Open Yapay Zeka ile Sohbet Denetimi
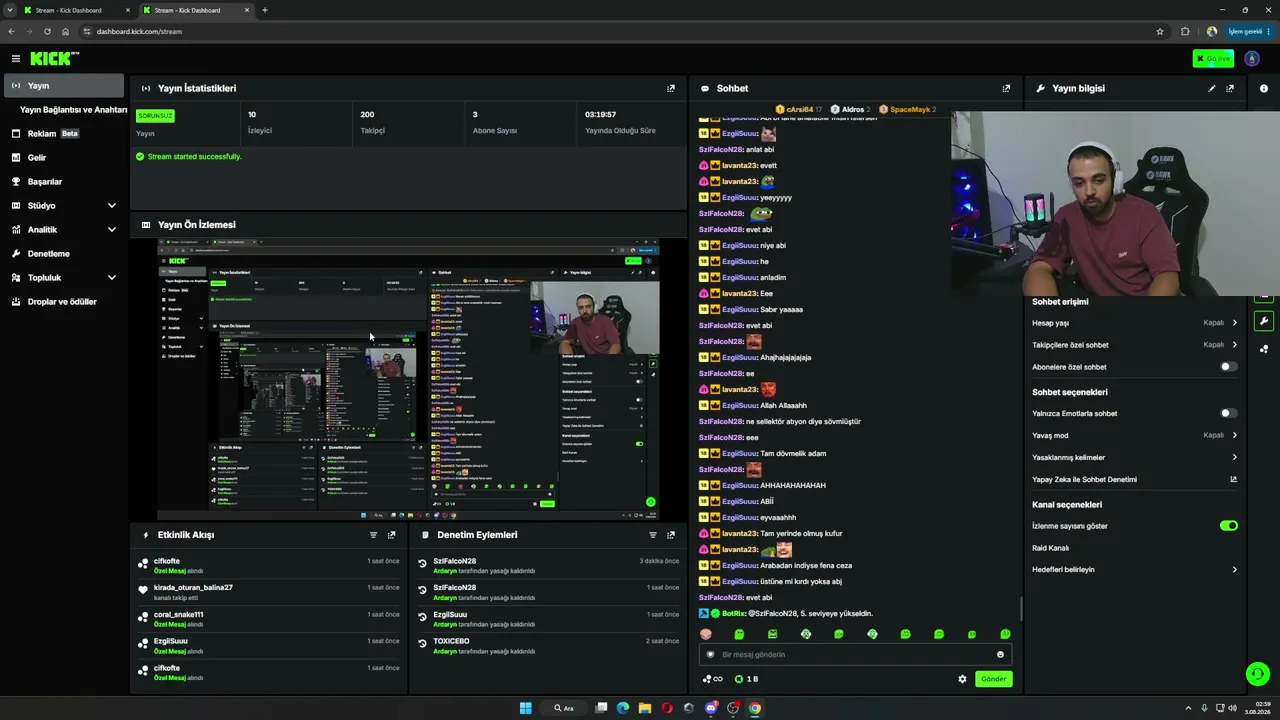This screenshot has width=1280, height=720. [x=1135, y=480]
